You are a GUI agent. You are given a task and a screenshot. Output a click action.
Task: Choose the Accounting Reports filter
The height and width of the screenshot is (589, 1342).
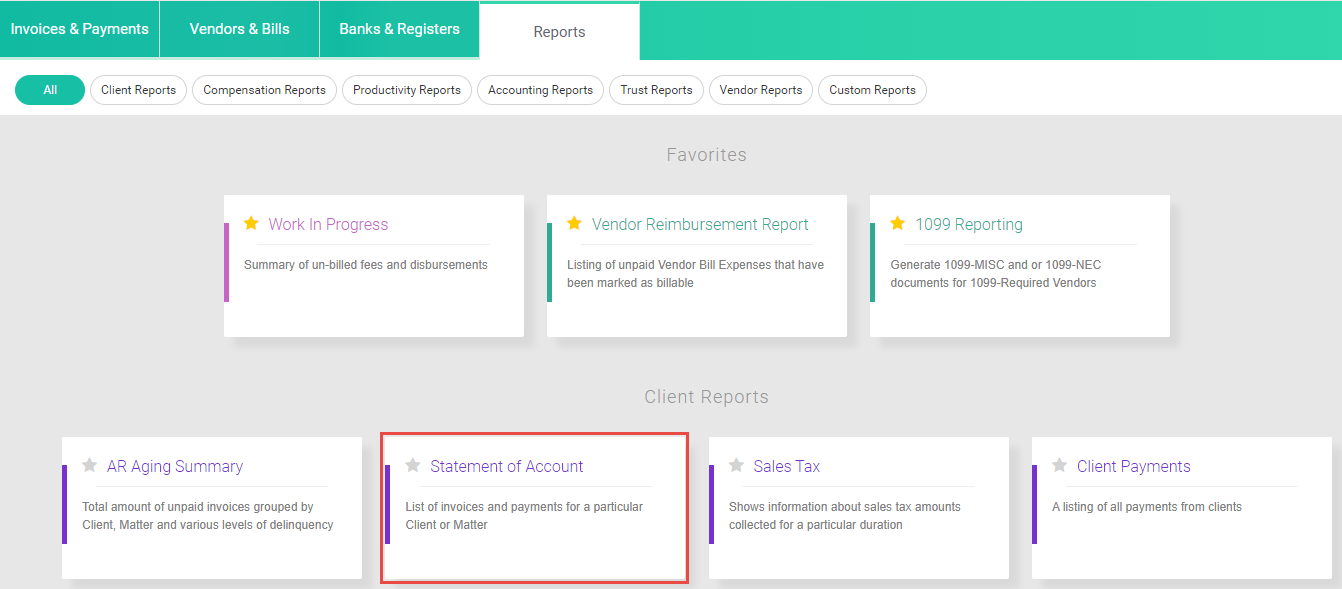click(x=541, y=90)
